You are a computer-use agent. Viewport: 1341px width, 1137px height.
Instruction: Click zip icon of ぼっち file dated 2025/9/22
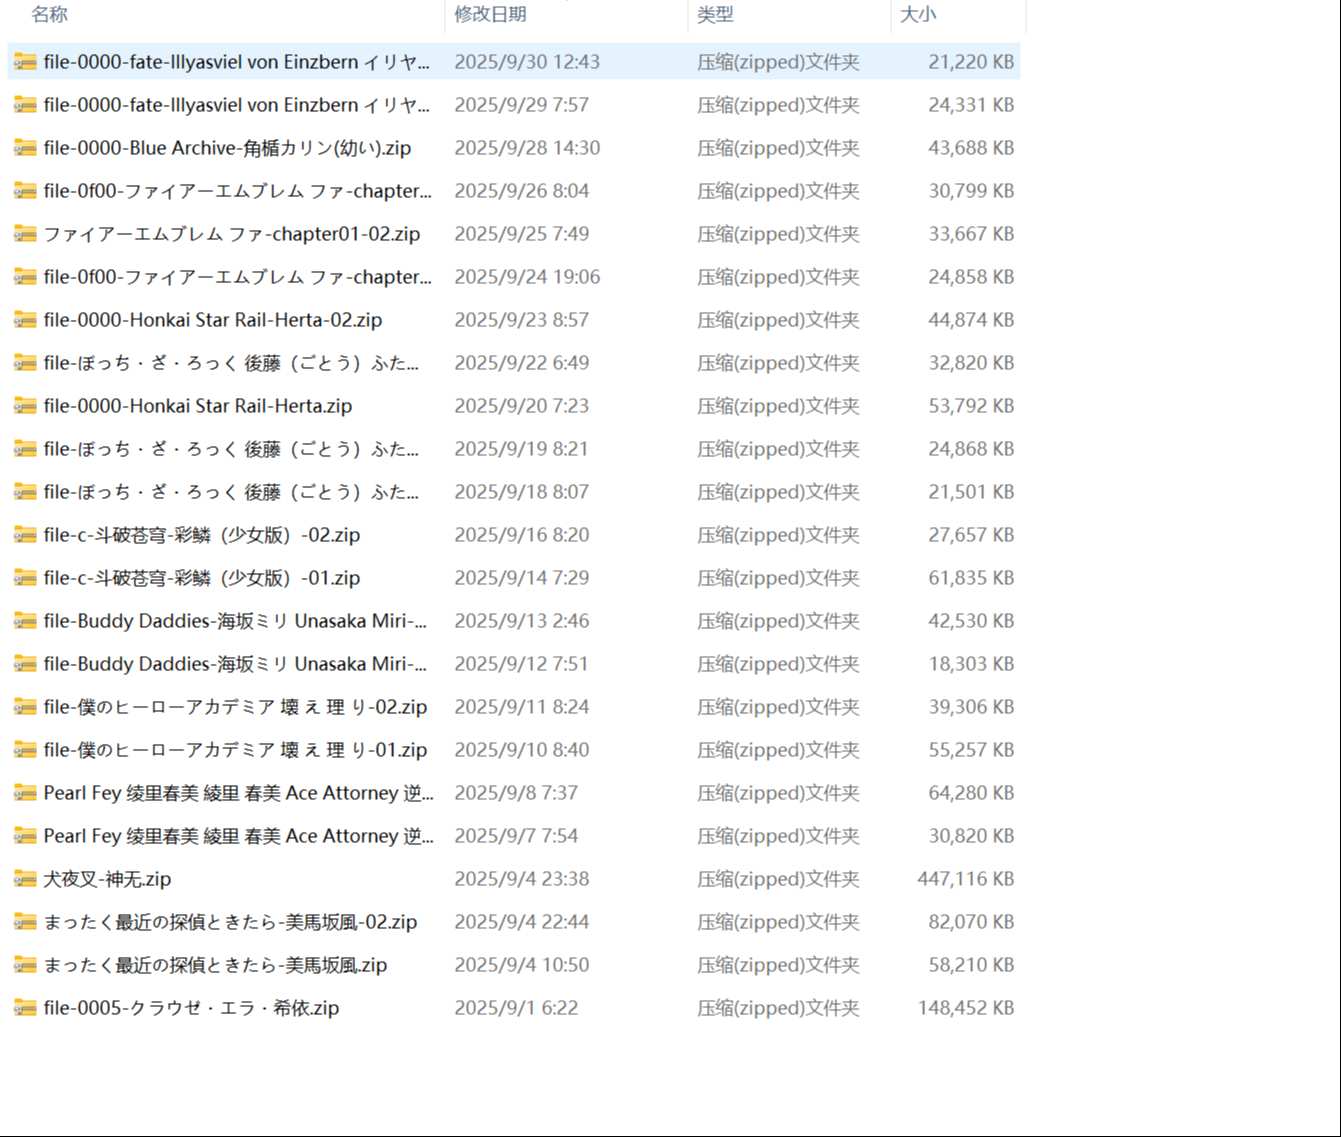tap(25, 363)
